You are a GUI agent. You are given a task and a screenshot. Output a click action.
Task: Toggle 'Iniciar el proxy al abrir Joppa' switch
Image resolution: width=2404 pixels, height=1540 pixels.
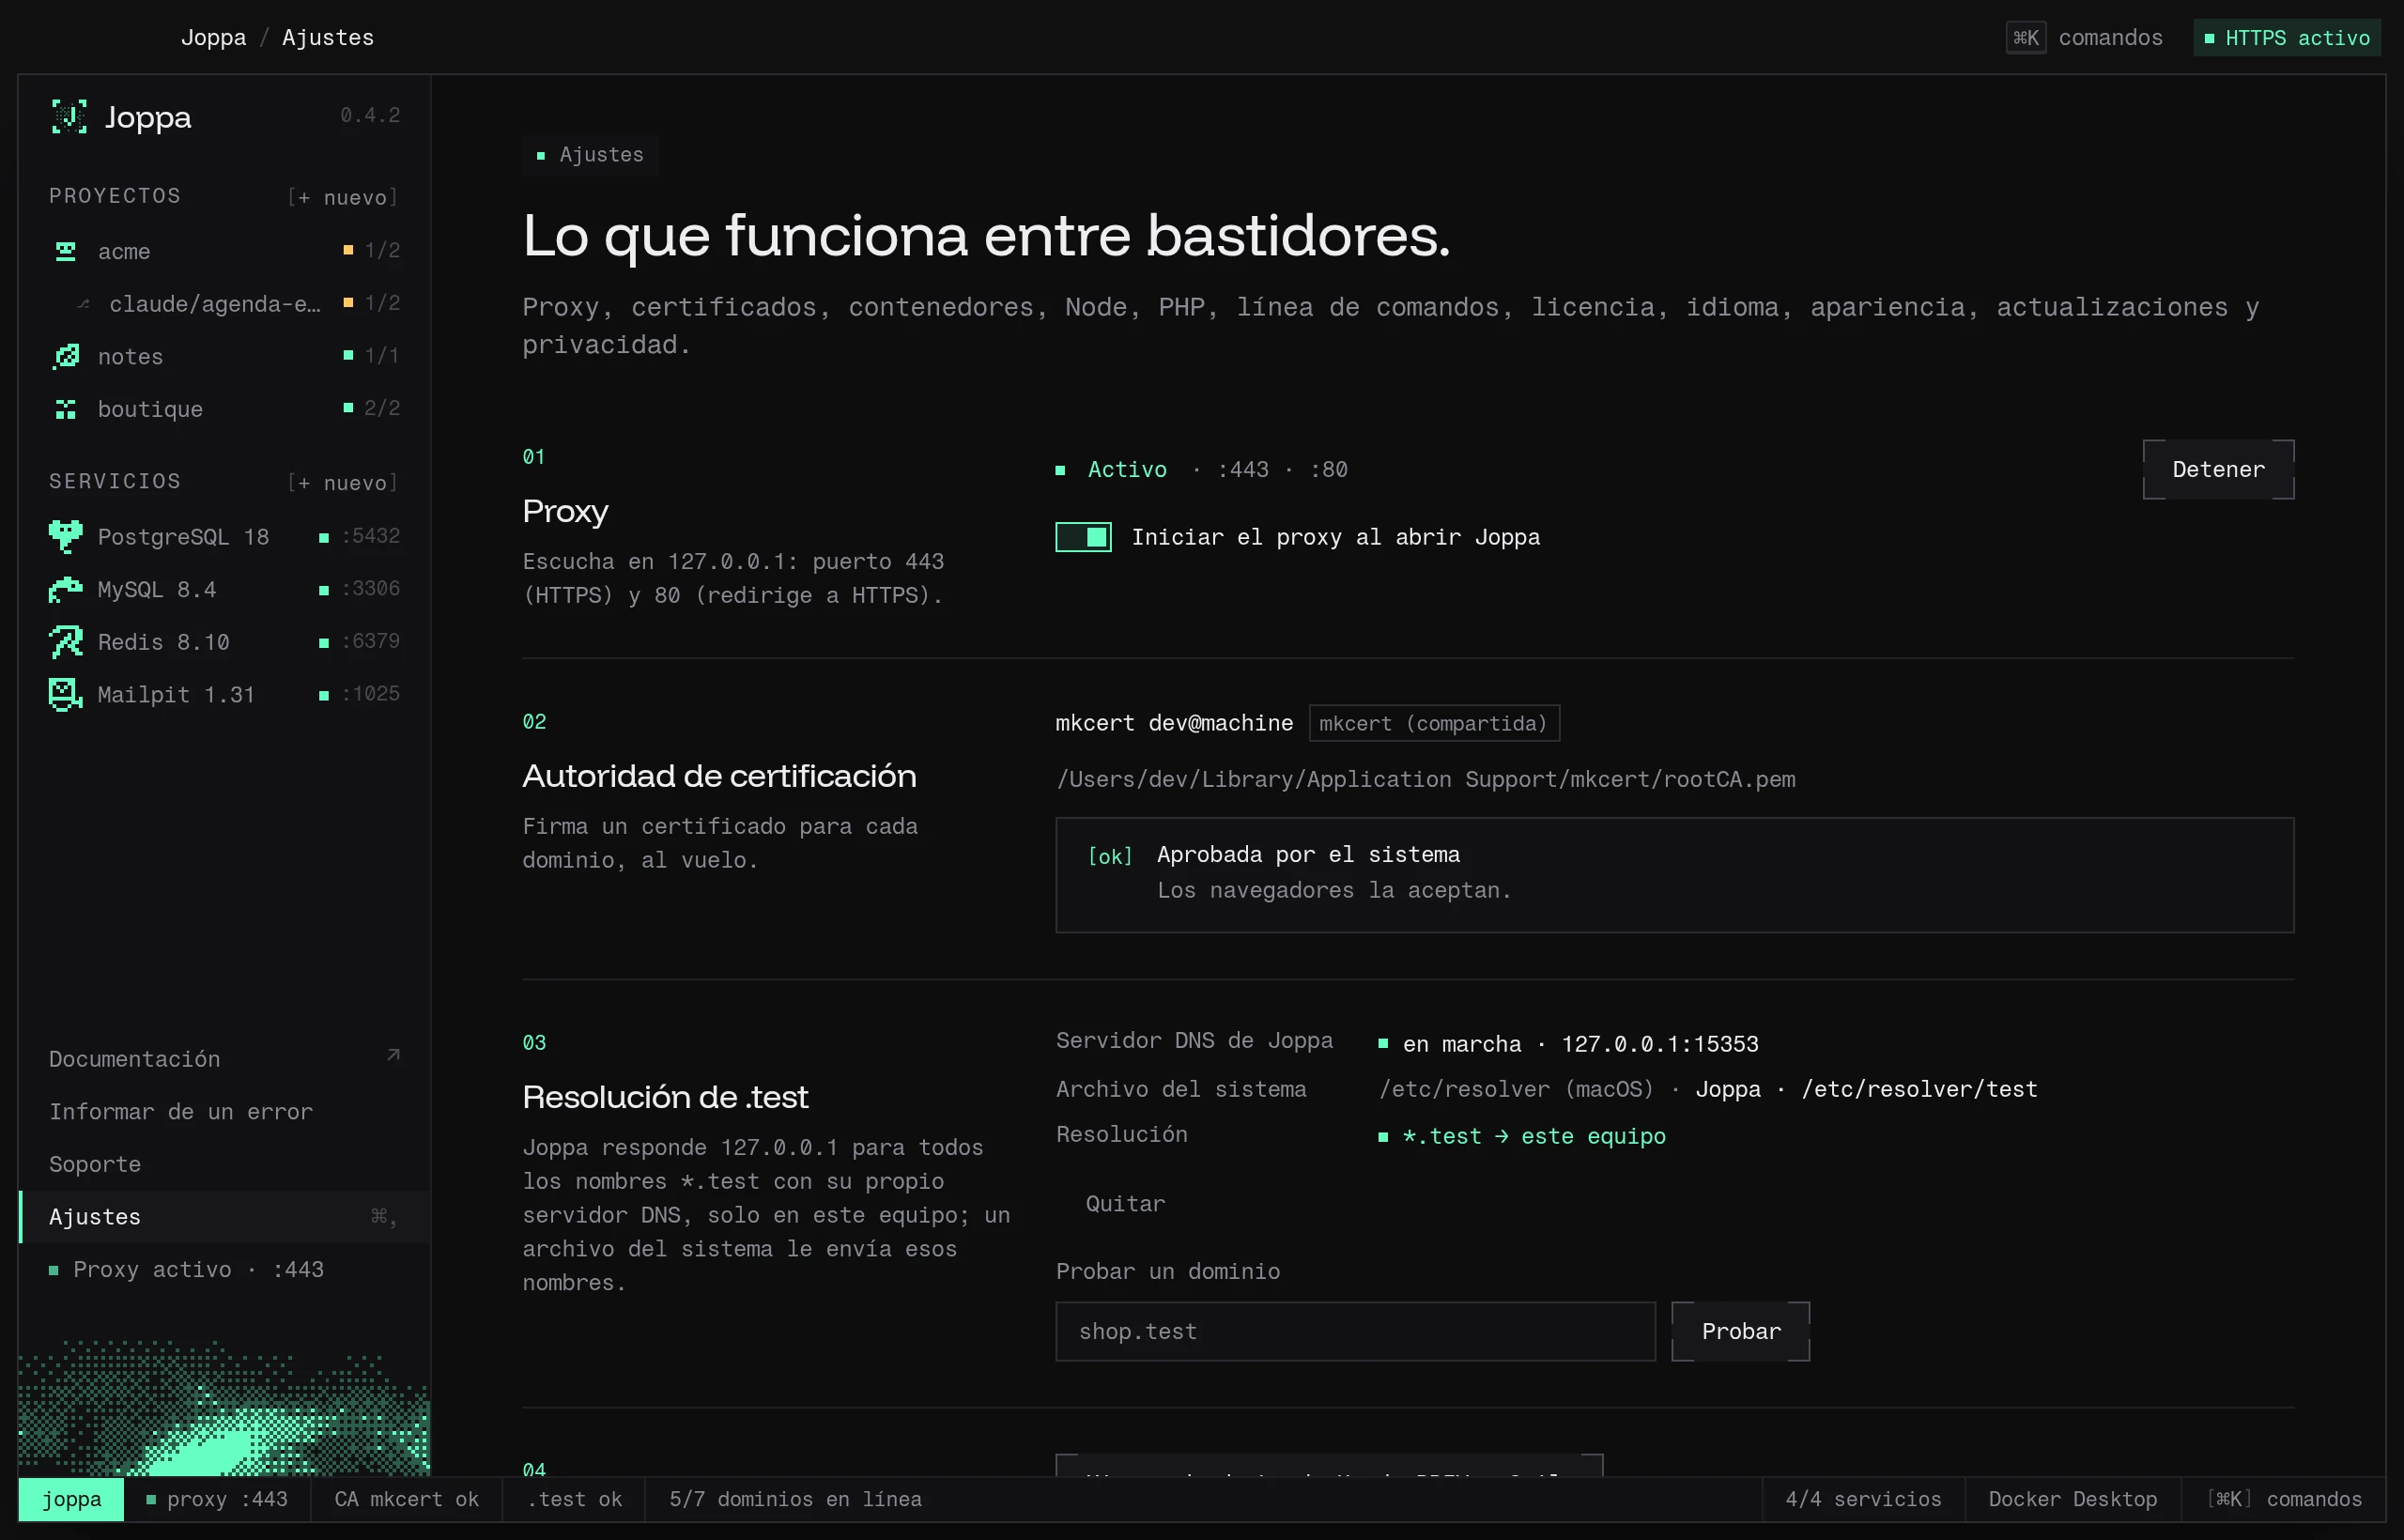coord(1083,537)
